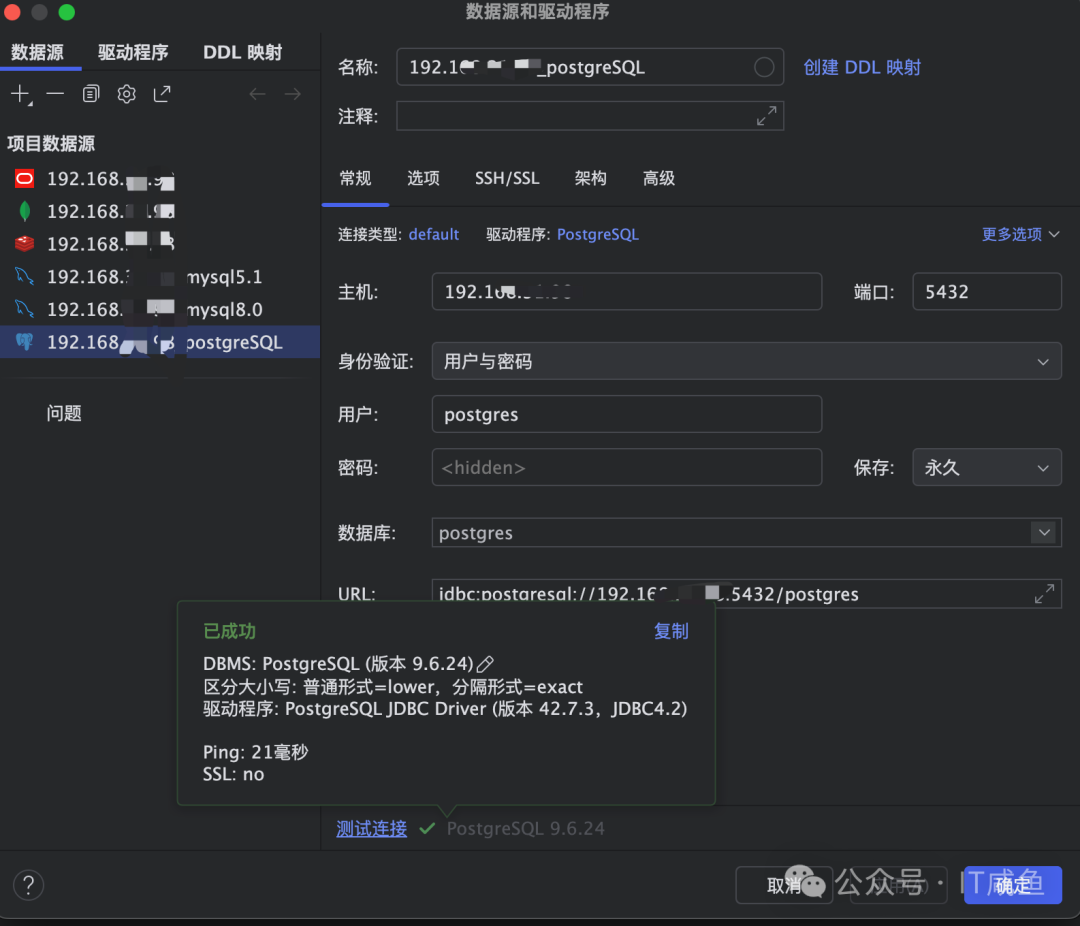Duplicate the data source with copy icon
The image size is (1080, 926).
tap(90, 93)
